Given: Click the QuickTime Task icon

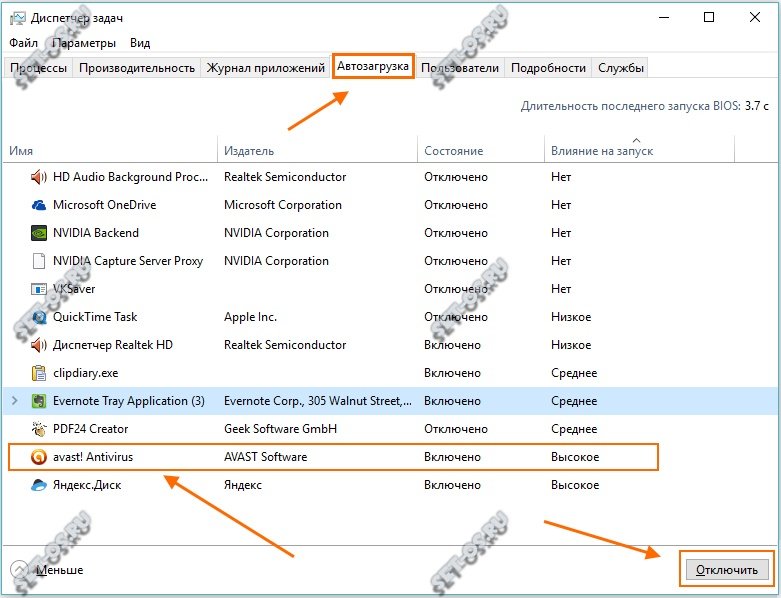Looking at the screenshot, I should click(x=39, y=317).
